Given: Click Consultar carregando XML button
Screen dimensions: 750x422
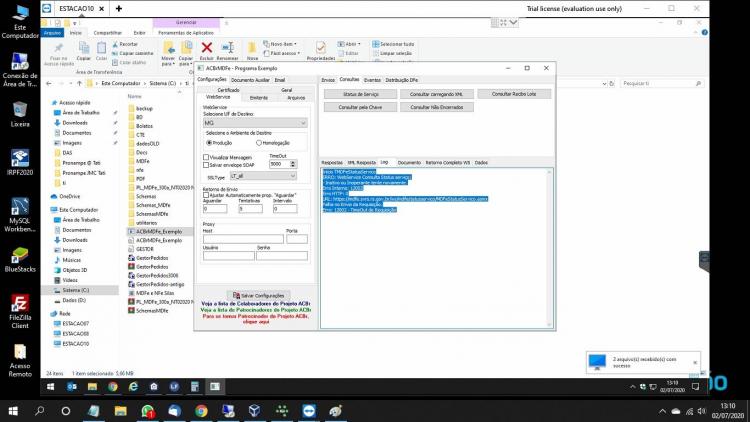Looking at the screenshot, I should (437, 94).
